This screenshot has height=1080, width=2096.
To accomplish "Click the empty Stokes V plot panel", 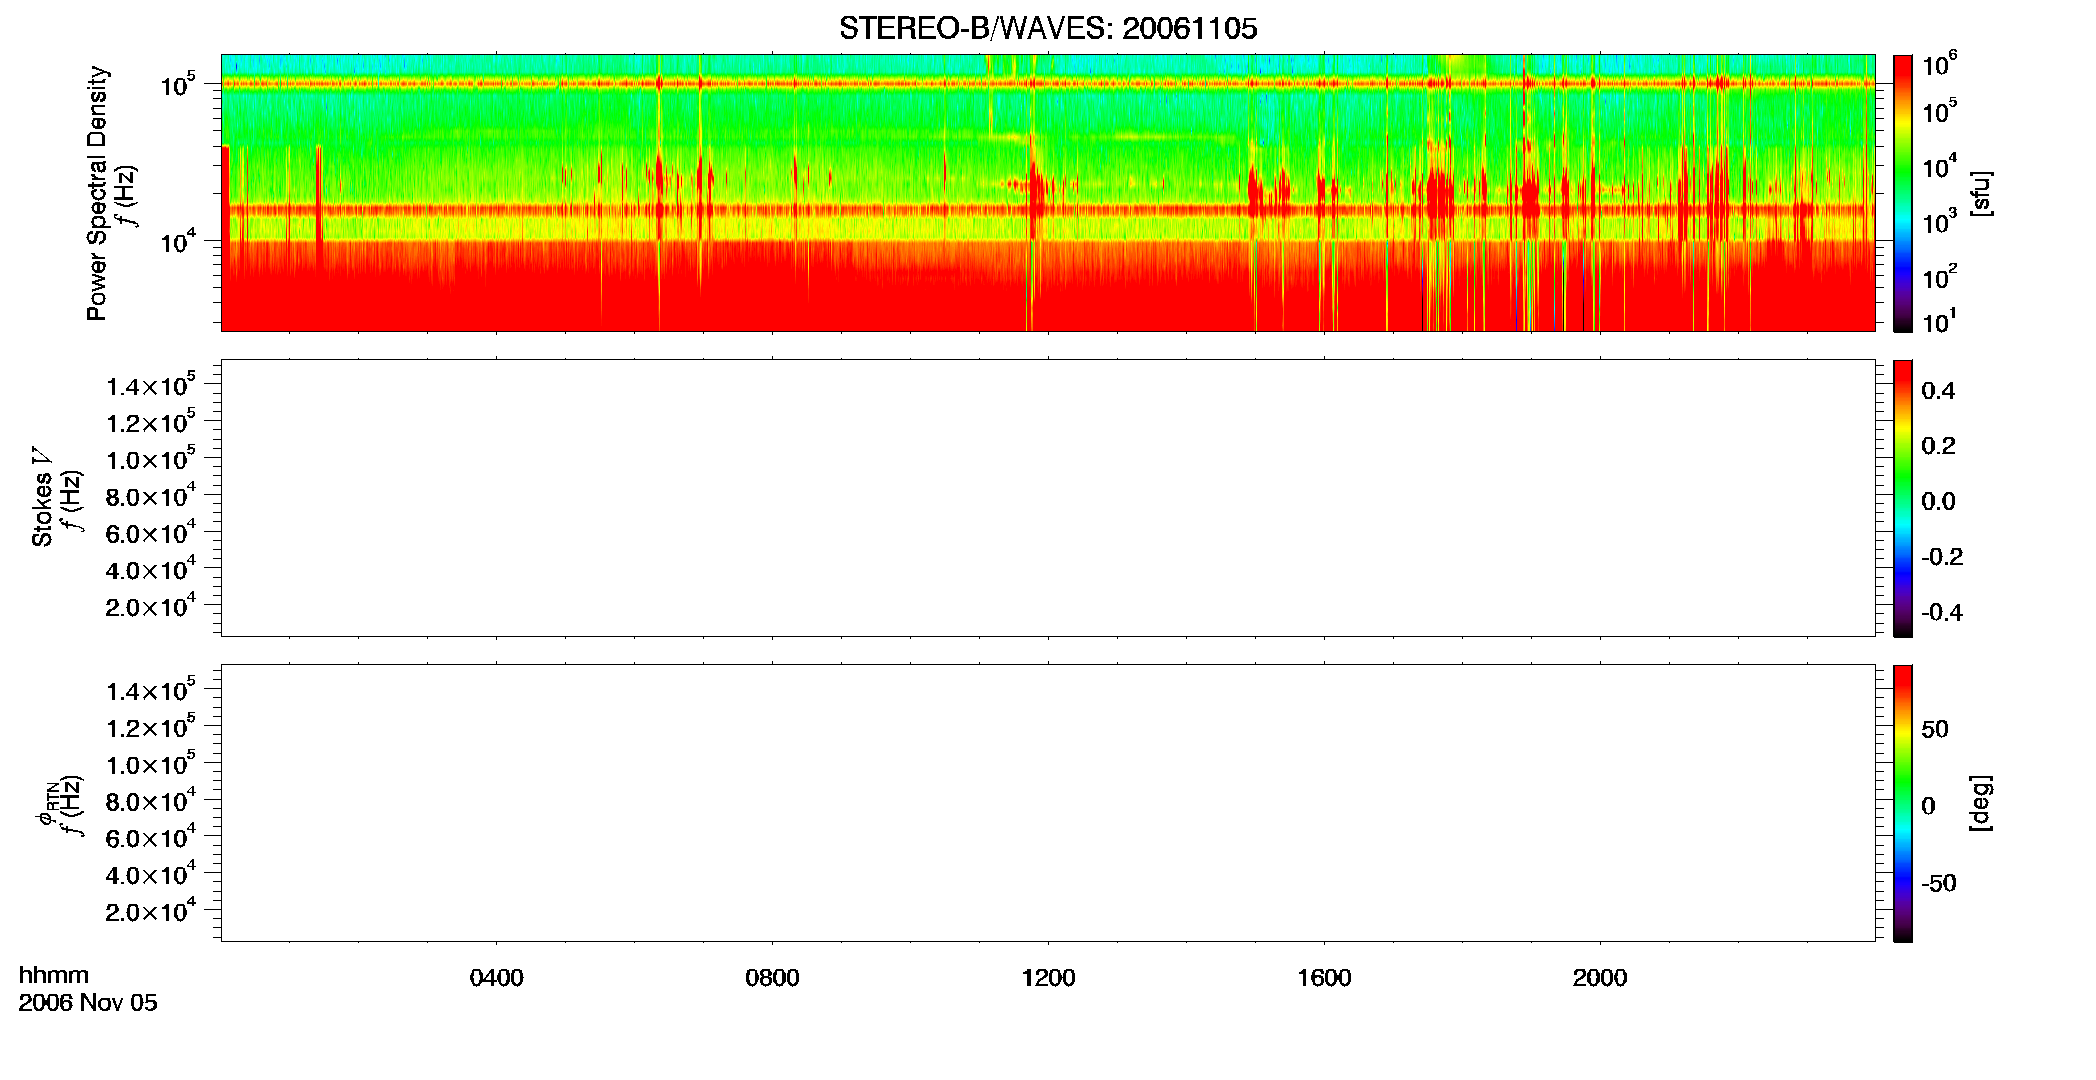I will (x=1048, y=498).
